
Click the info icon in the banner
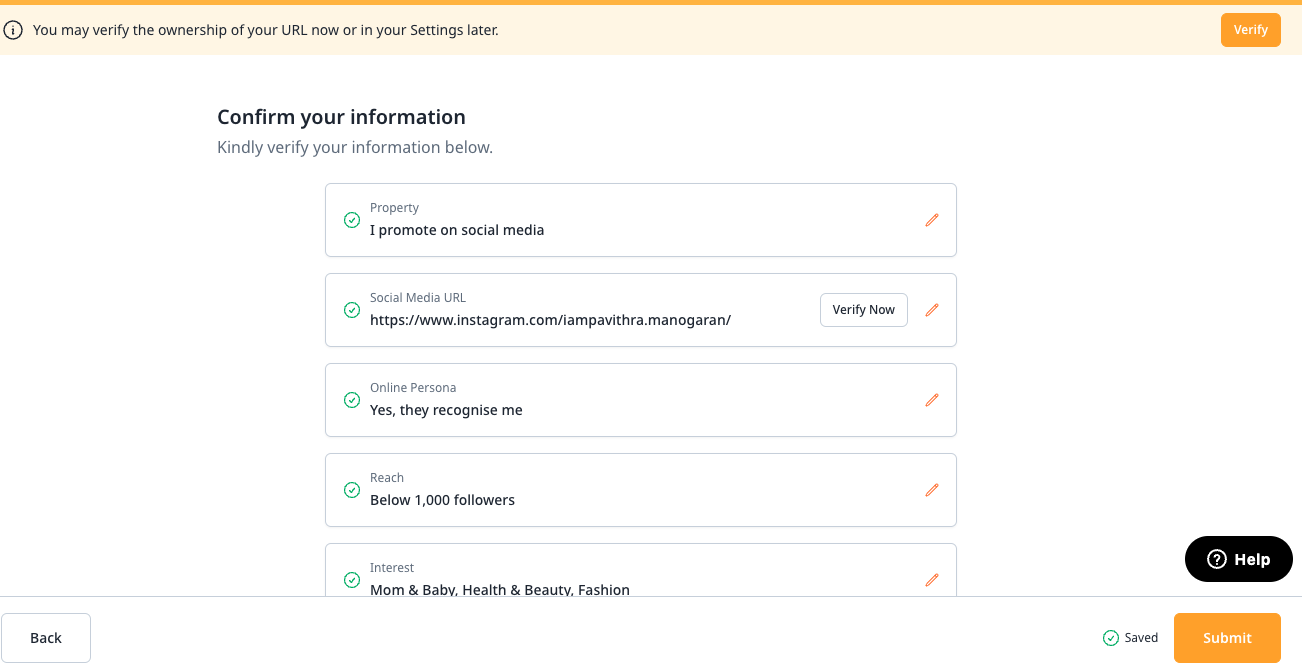coord(13,30)
